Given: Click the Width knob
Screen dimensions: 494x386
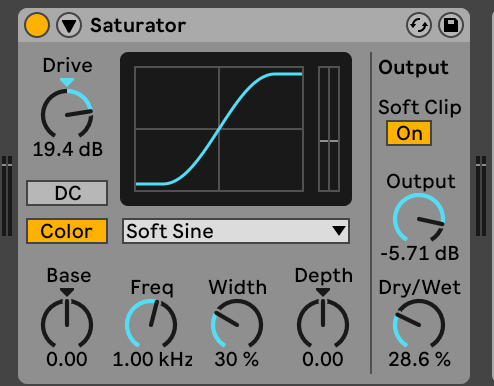Looking at the screenshot, I should tap(237, 324).
